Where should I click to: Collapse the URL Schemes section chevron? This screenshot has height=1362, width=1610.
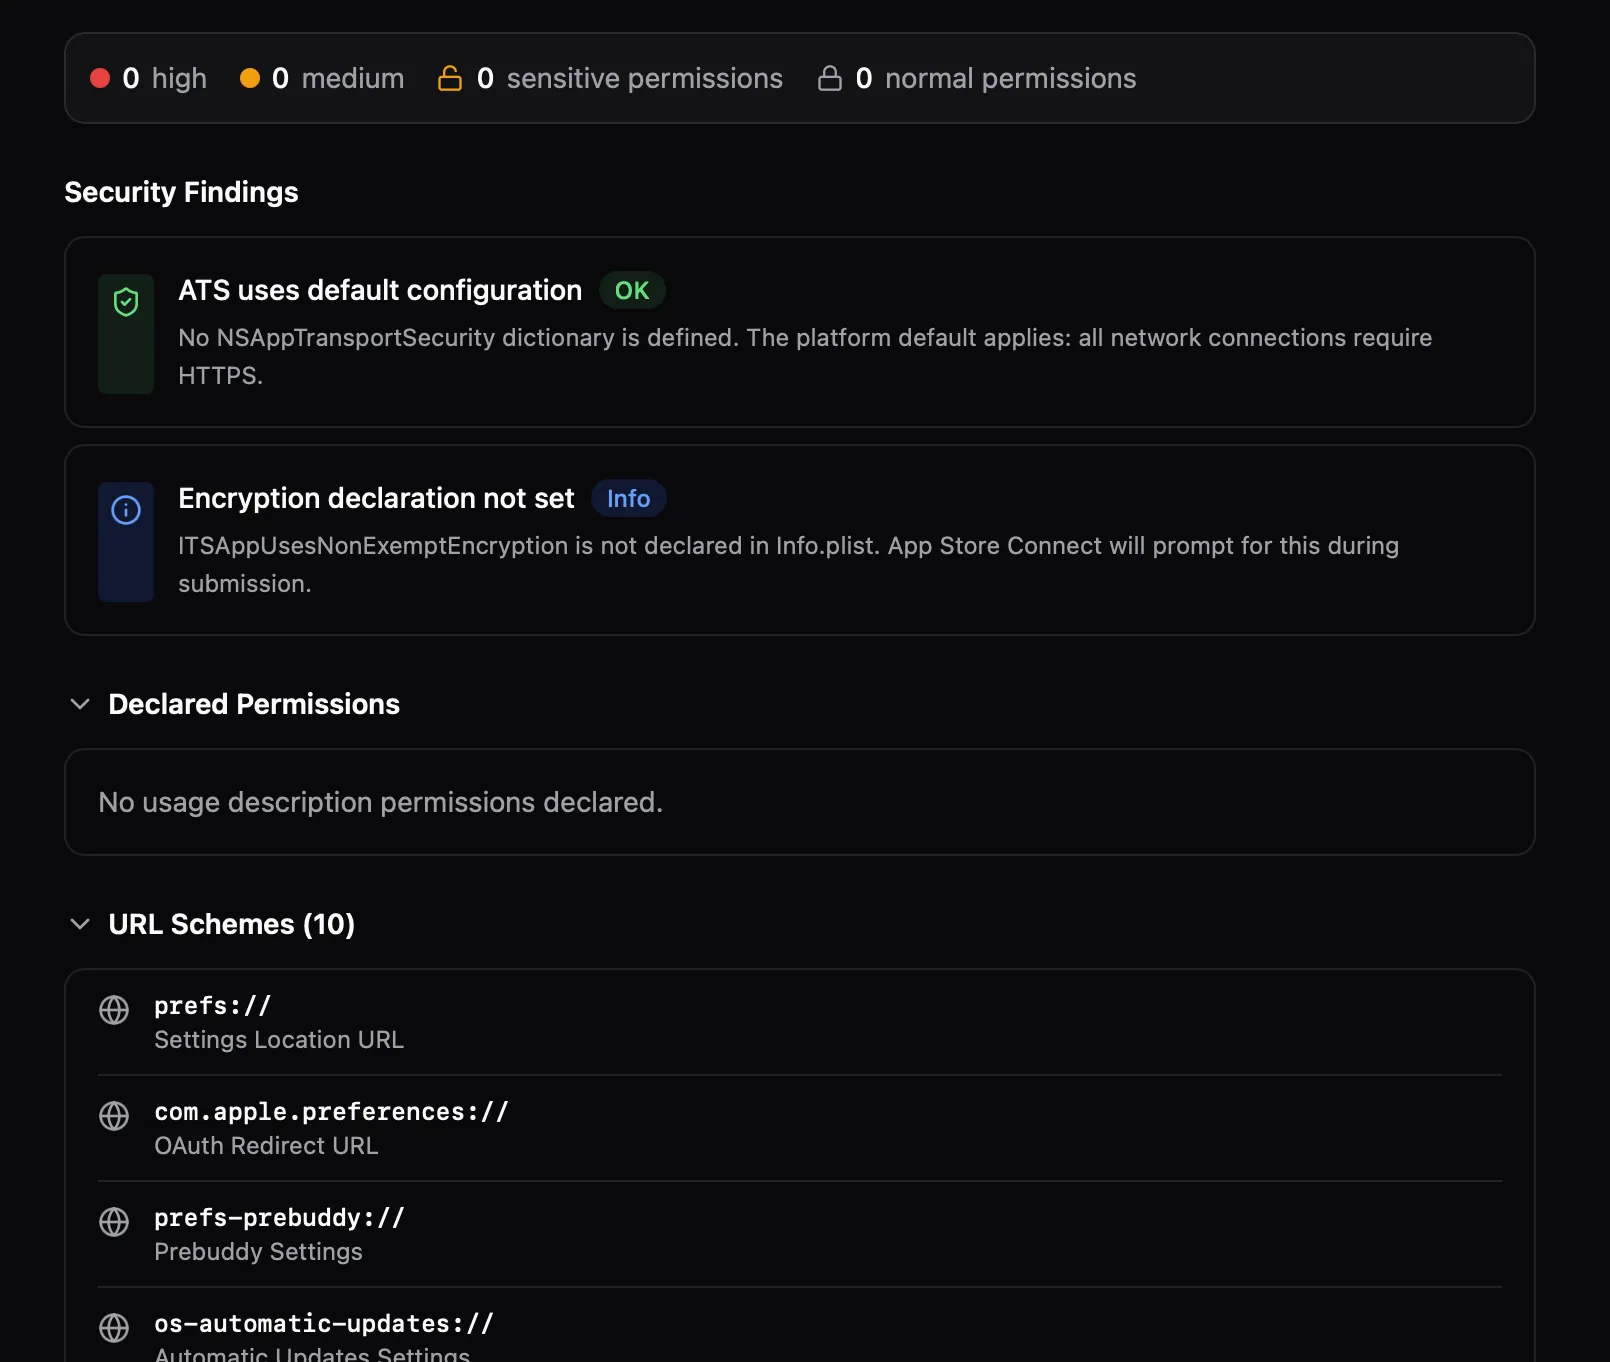[x=80, y=924]
